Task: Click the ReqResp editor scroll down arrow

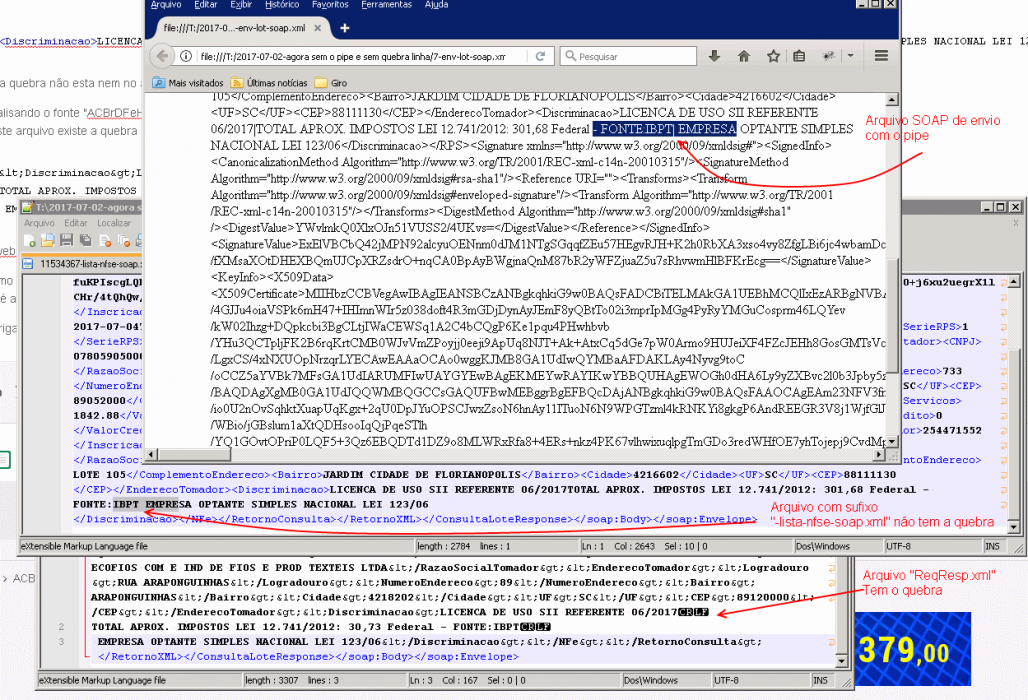Action: click(x=842, y=661)
